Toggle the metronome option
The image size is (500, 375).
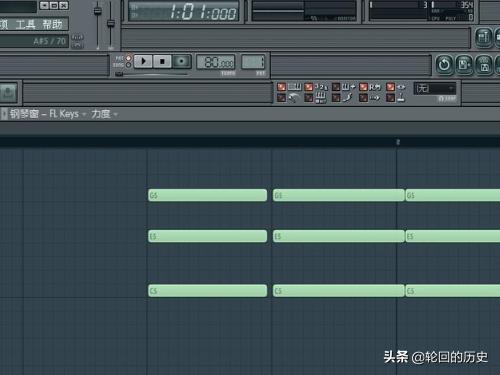pyautogui.click(x=282, y=98)
